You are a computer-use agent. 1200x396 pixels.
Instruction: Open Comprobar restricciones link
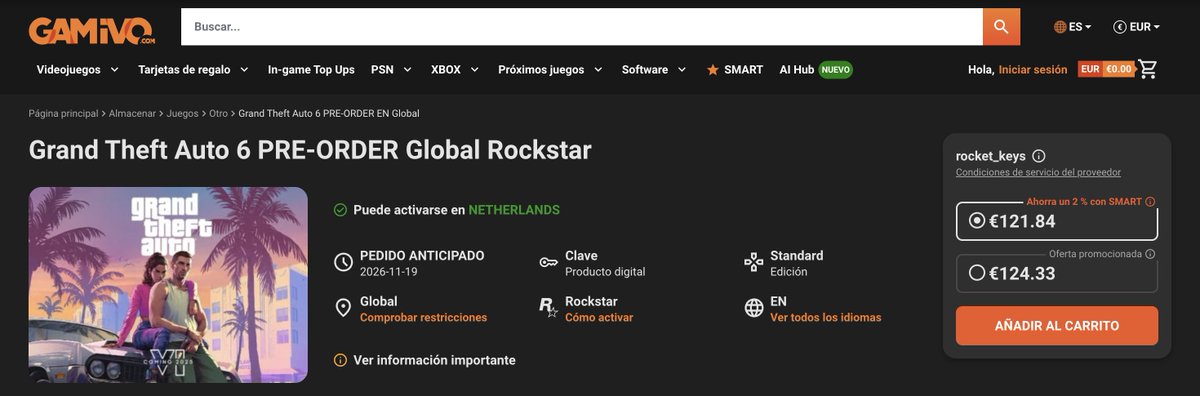pyautogui.click(x=423, y=317)
